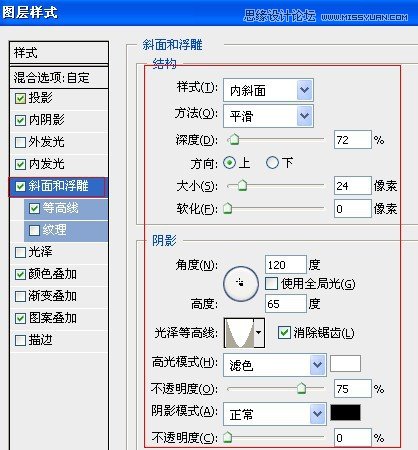Click the 大小 size slider handle
Screen dimensions: 418x450
click(242, 185)
